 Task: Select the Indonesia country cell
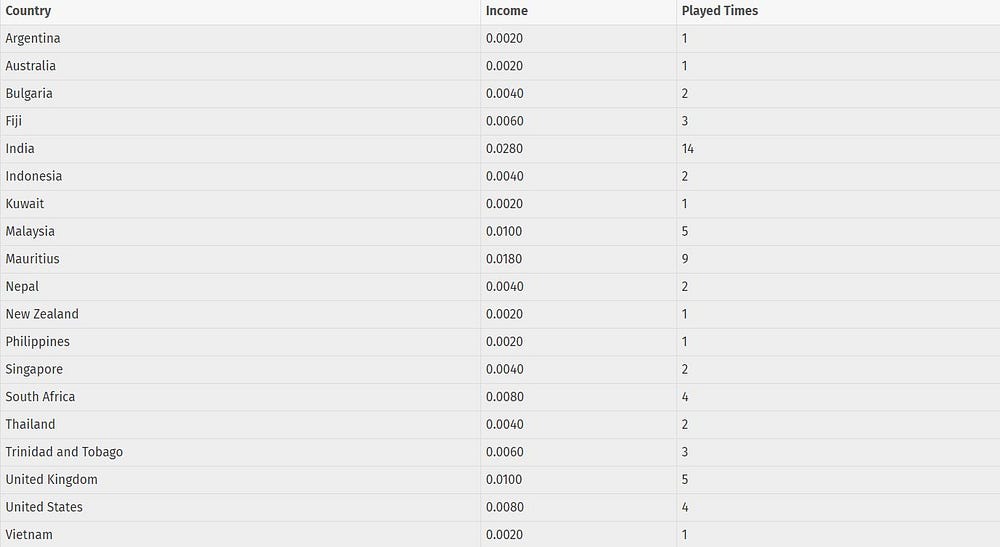pos(240,177)
